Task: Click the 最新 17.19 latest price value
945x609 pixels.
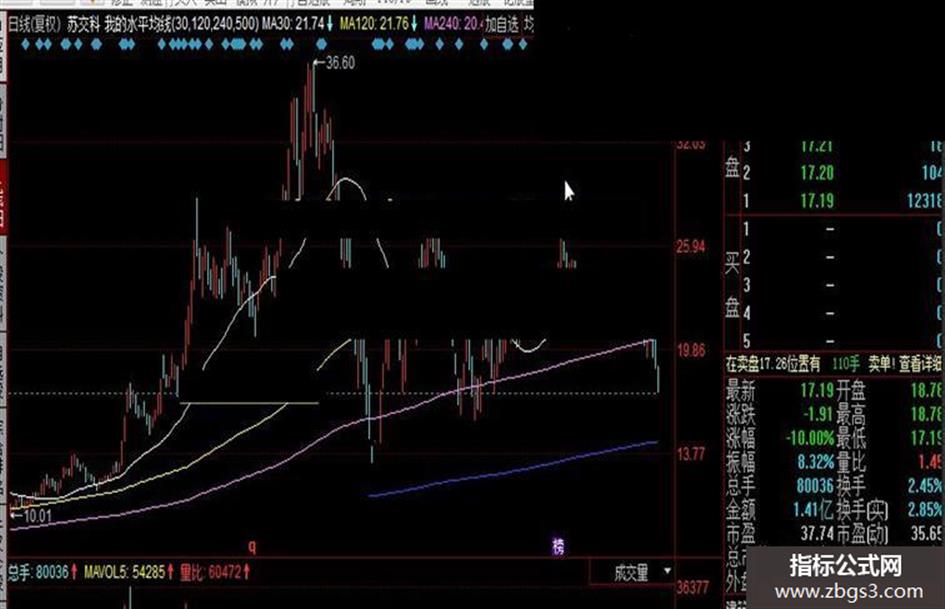Action: tap(817, 390)
